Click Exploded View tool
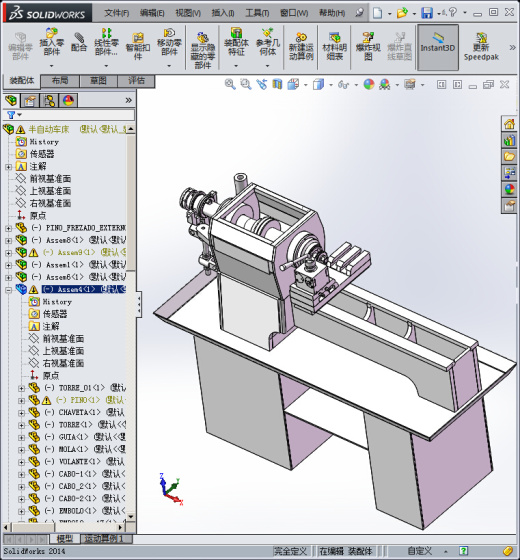This screenshot has height=560, width=520. coord(368,46)
